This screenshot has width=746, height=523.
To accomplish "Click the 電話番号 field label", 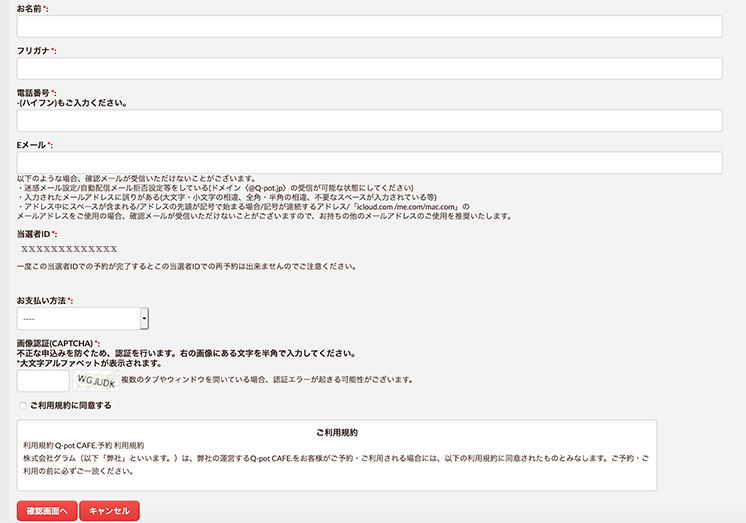I will click(34, 92).
